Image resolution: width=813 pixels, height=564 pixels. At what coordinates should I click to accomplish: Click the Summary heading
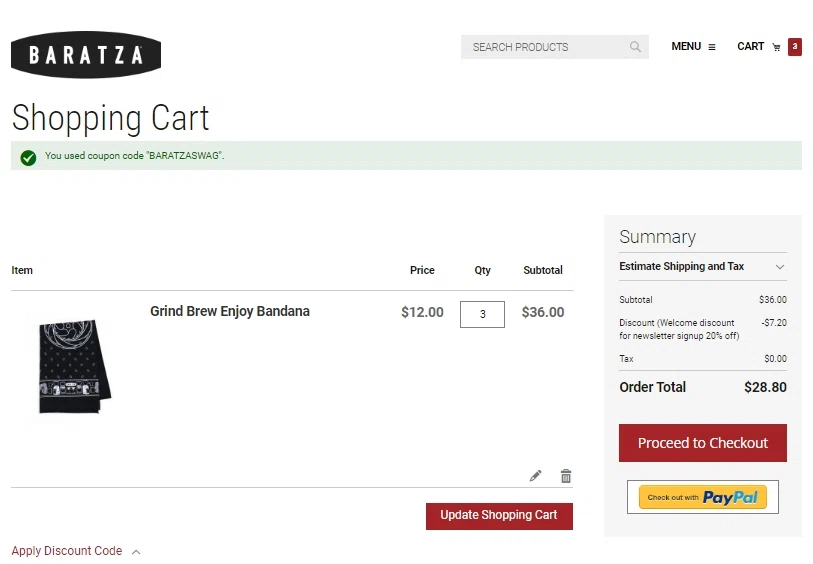click(x=657, y=237)
